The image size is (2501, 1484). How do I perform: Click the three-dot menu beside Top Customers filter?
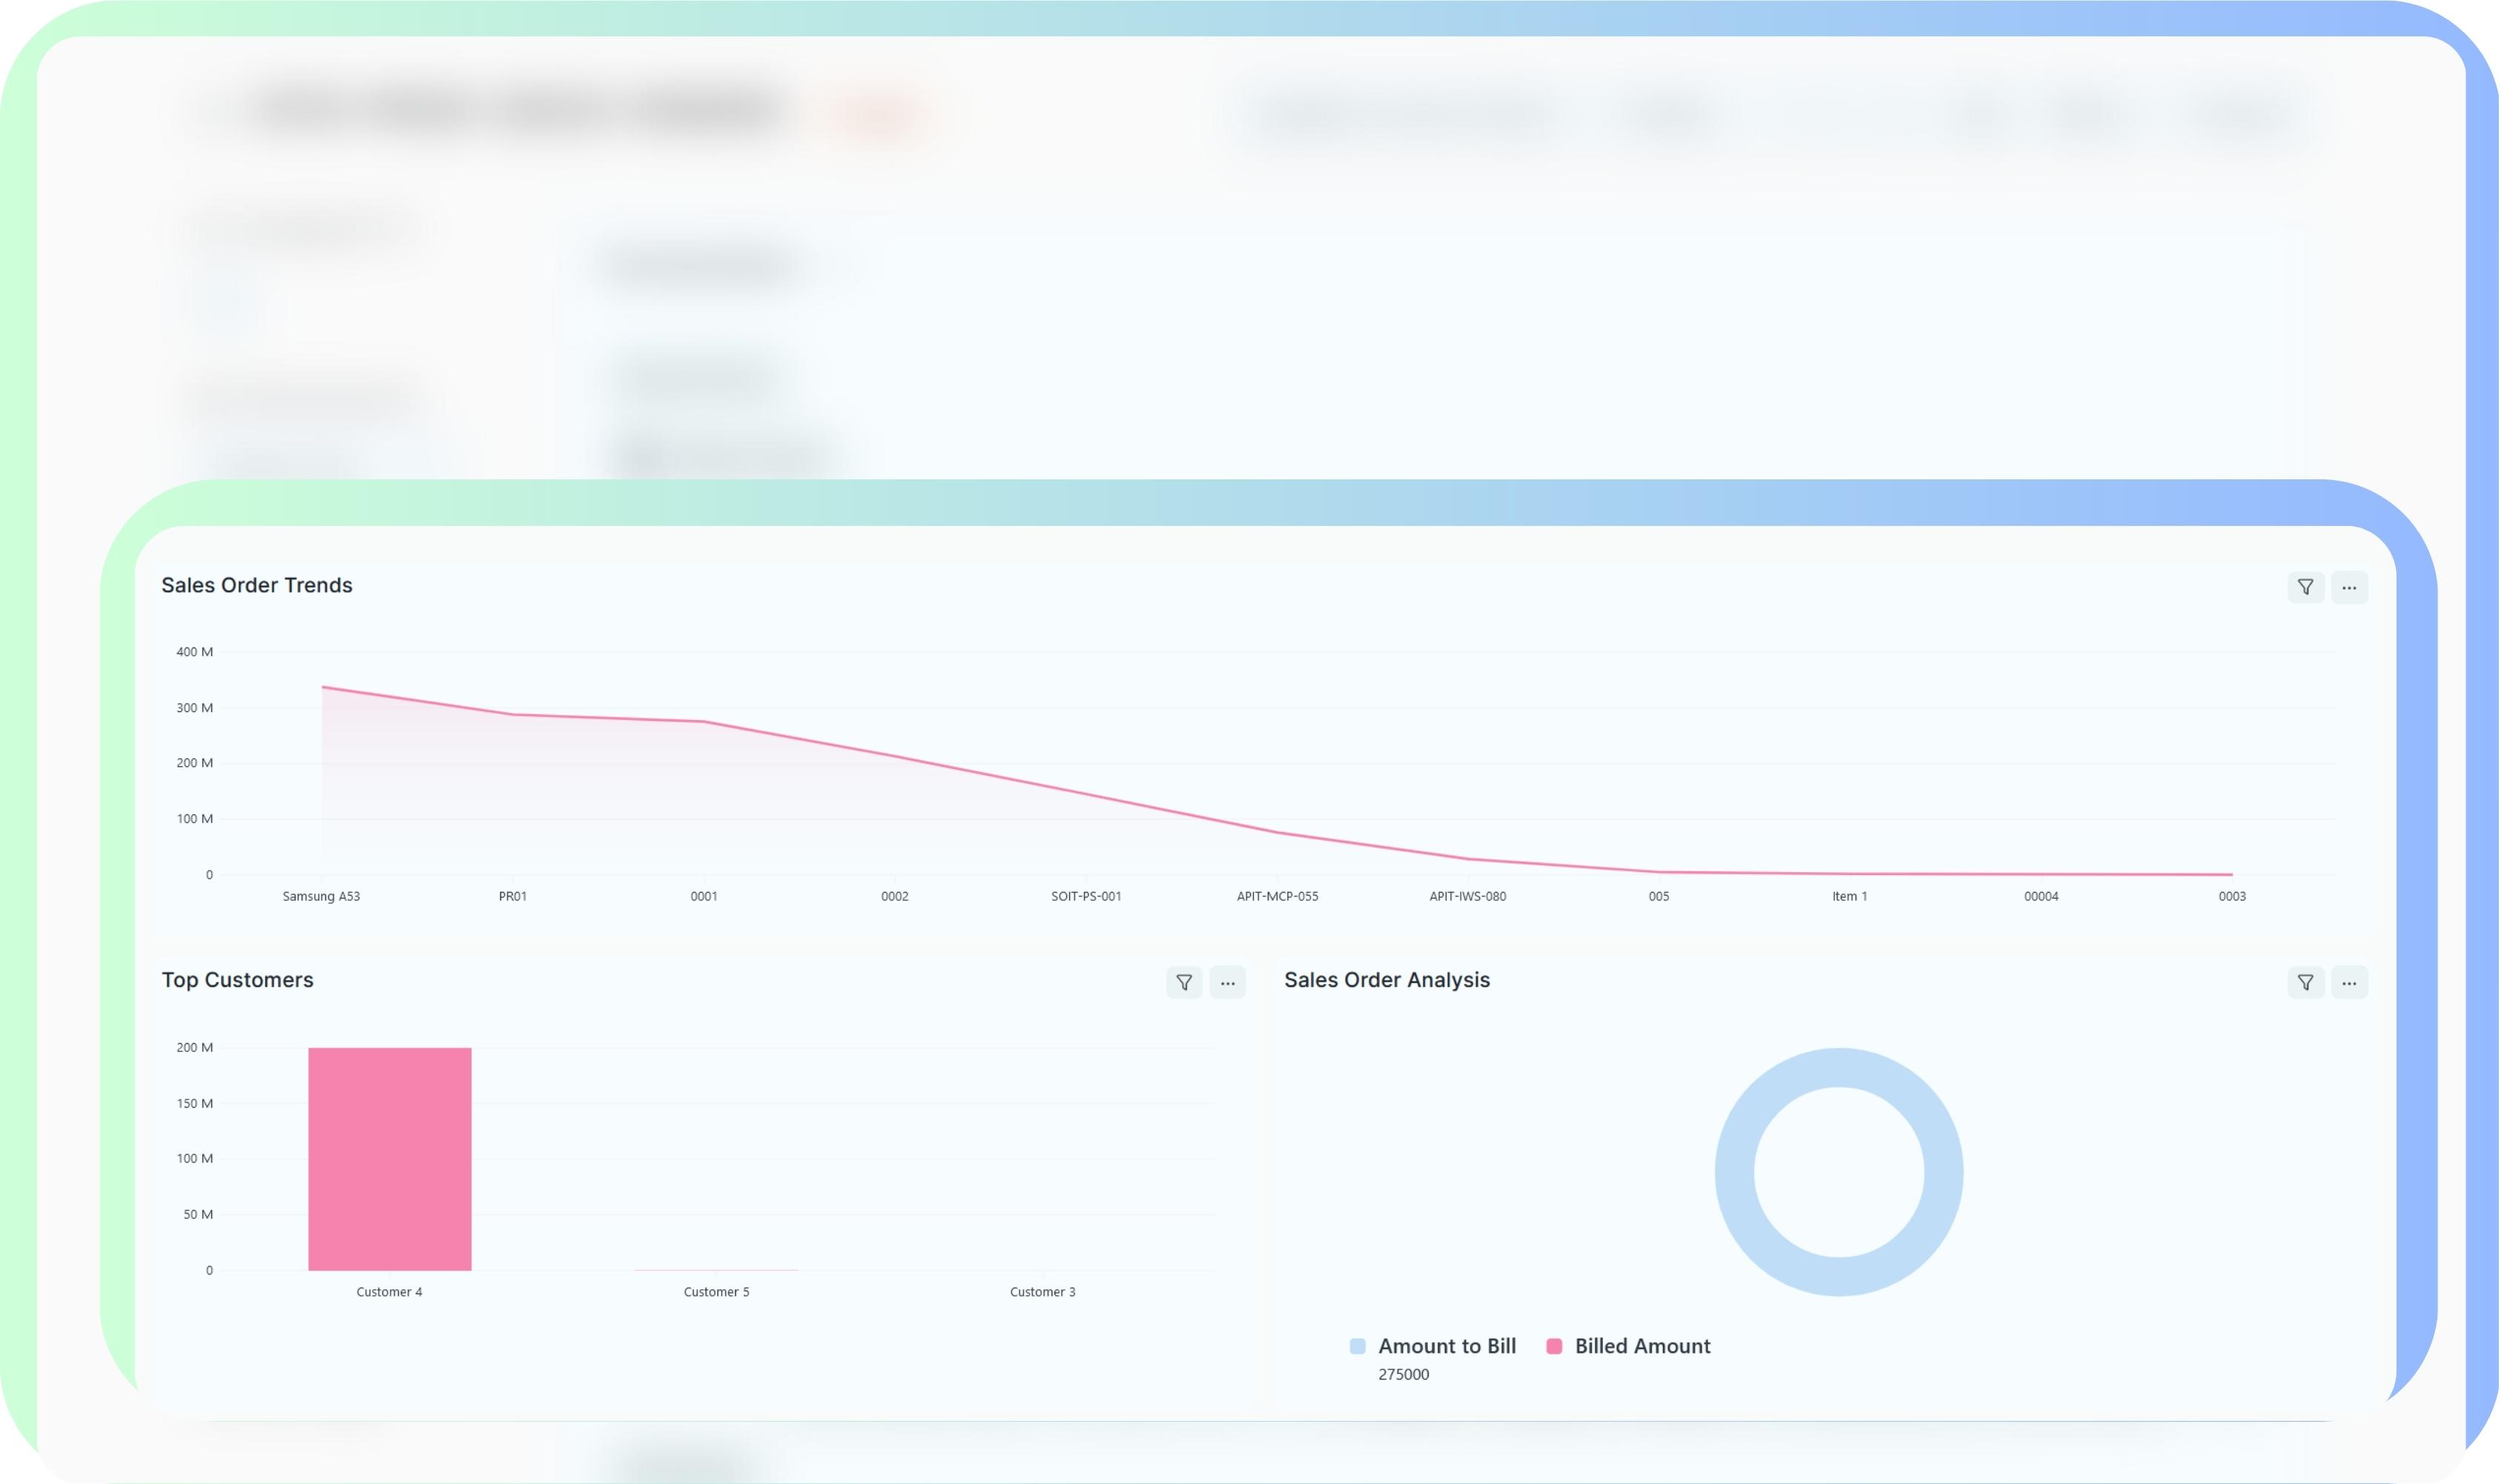pos(1227,983)
